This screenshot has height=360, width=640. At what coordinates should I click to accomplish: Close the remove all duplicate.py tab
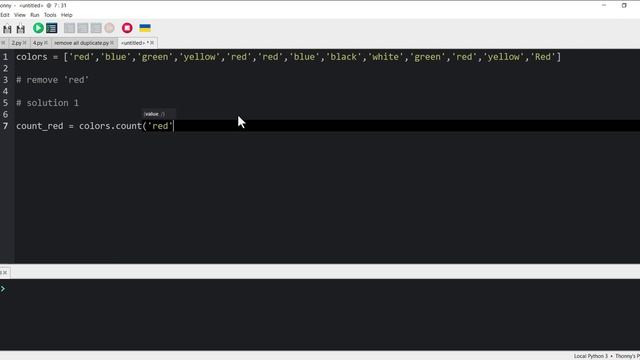click(x=112, y=43)
